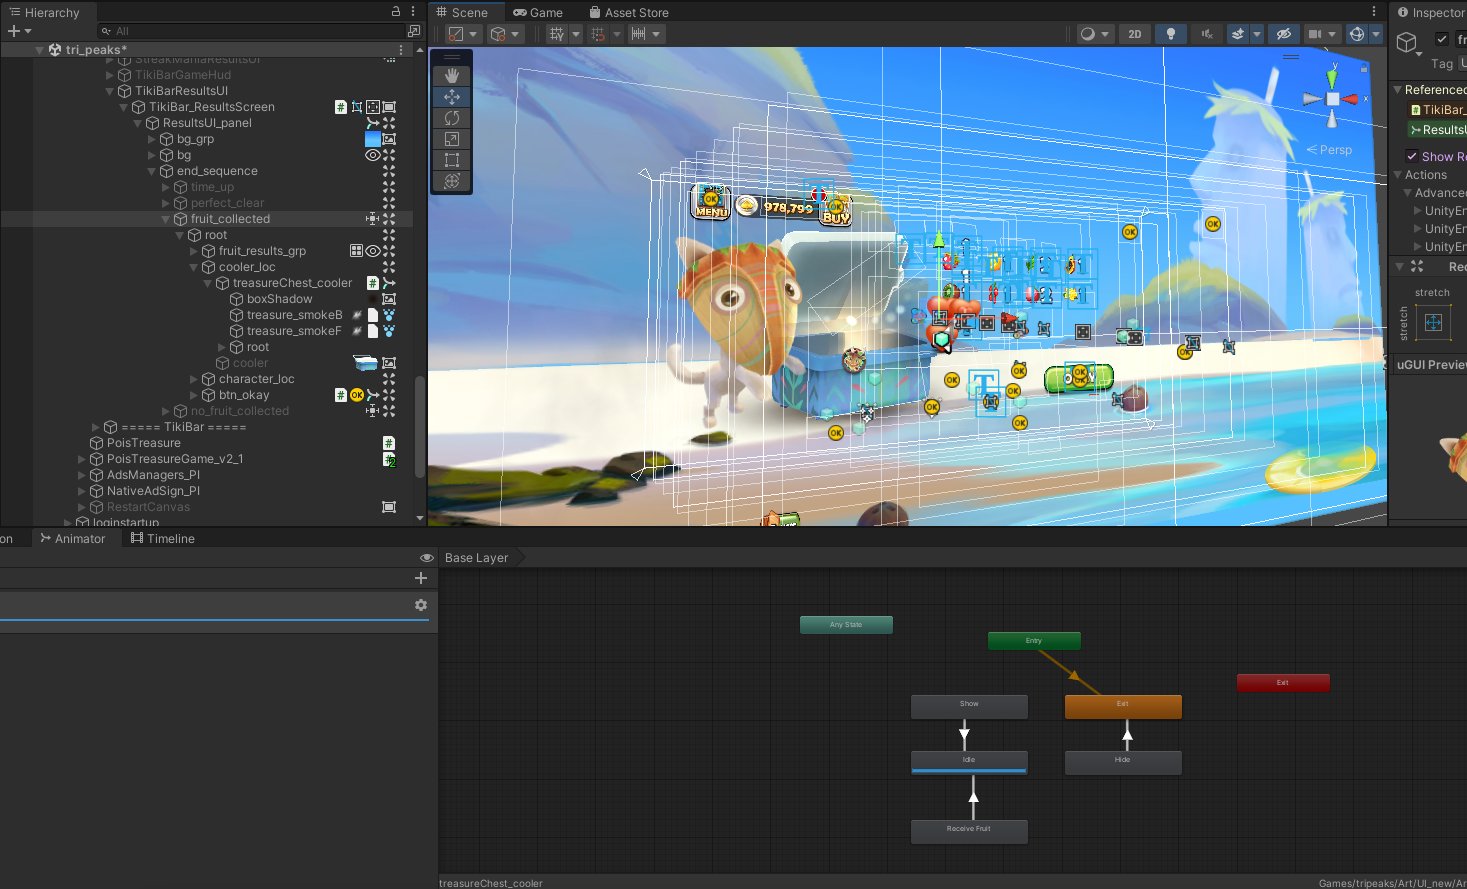The height and width of the screenshot is (889, 1467).
Task: Switch to the Game tab
Action: click(x=538, y=12)
